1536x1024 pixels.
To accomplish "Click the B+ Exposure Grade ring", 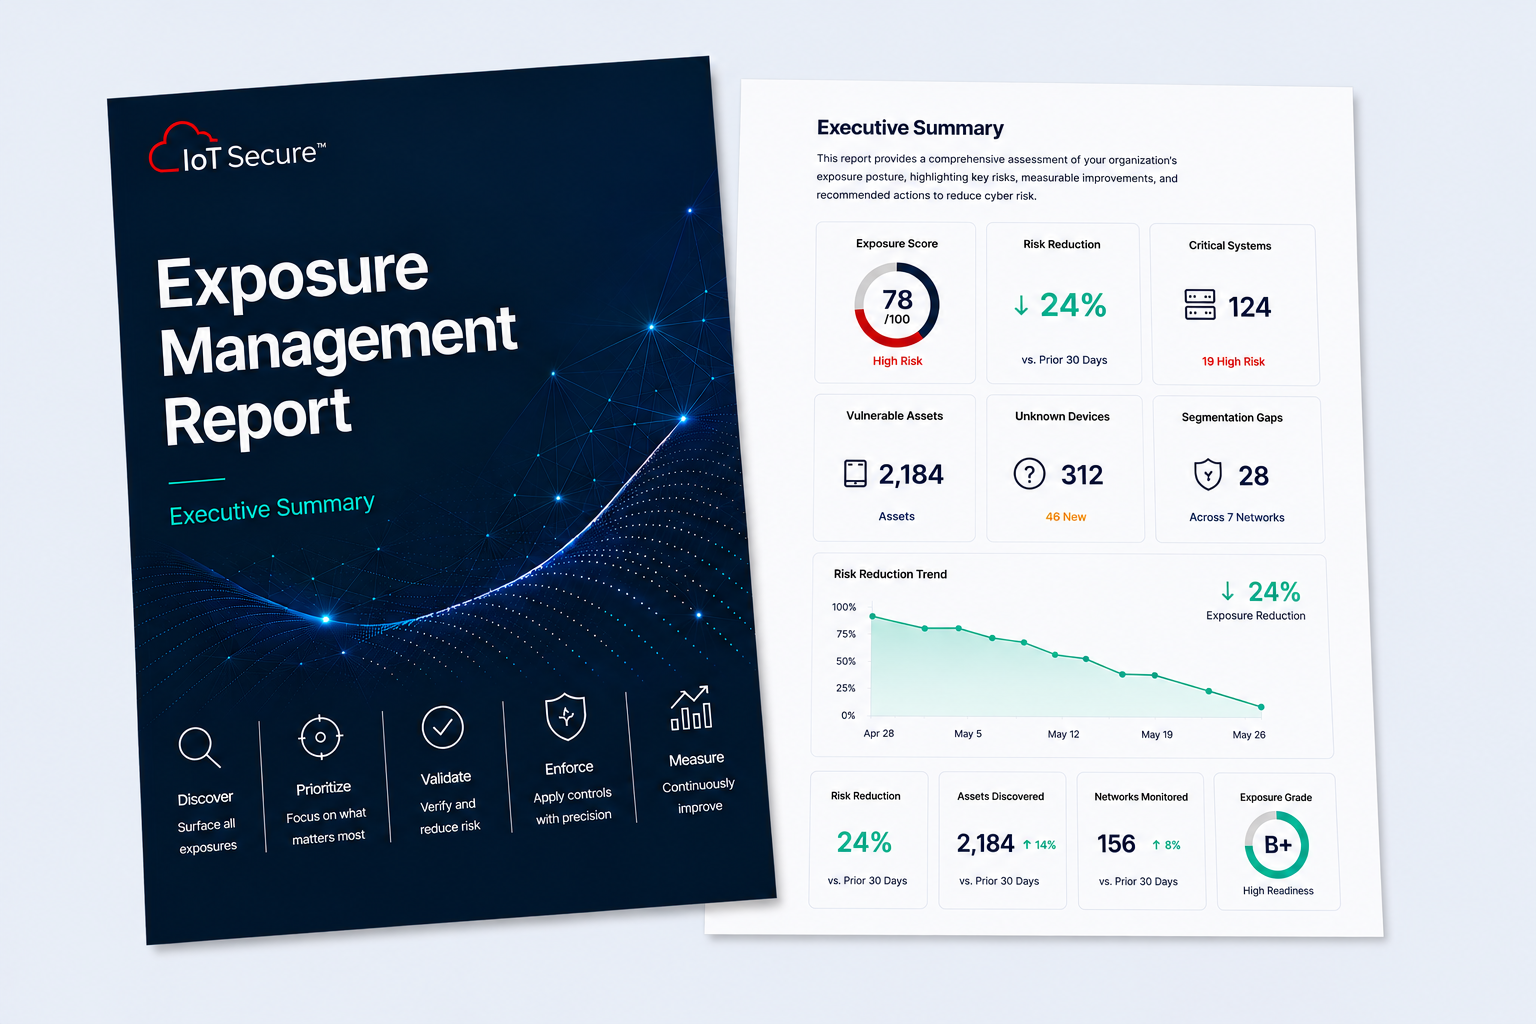I will [x=1277, y=844].
